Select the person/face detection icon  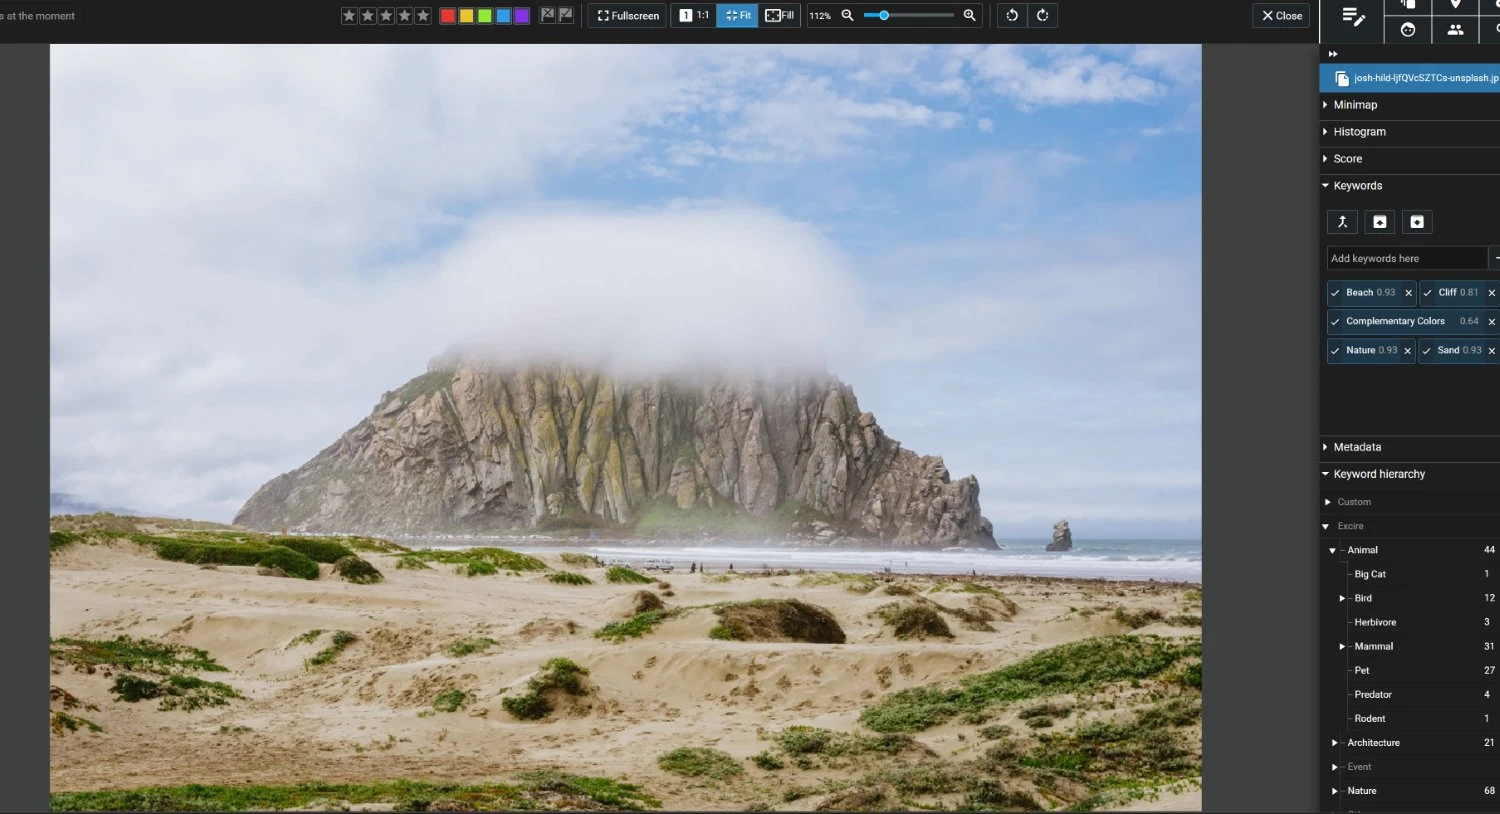(x=1407, y=29)
